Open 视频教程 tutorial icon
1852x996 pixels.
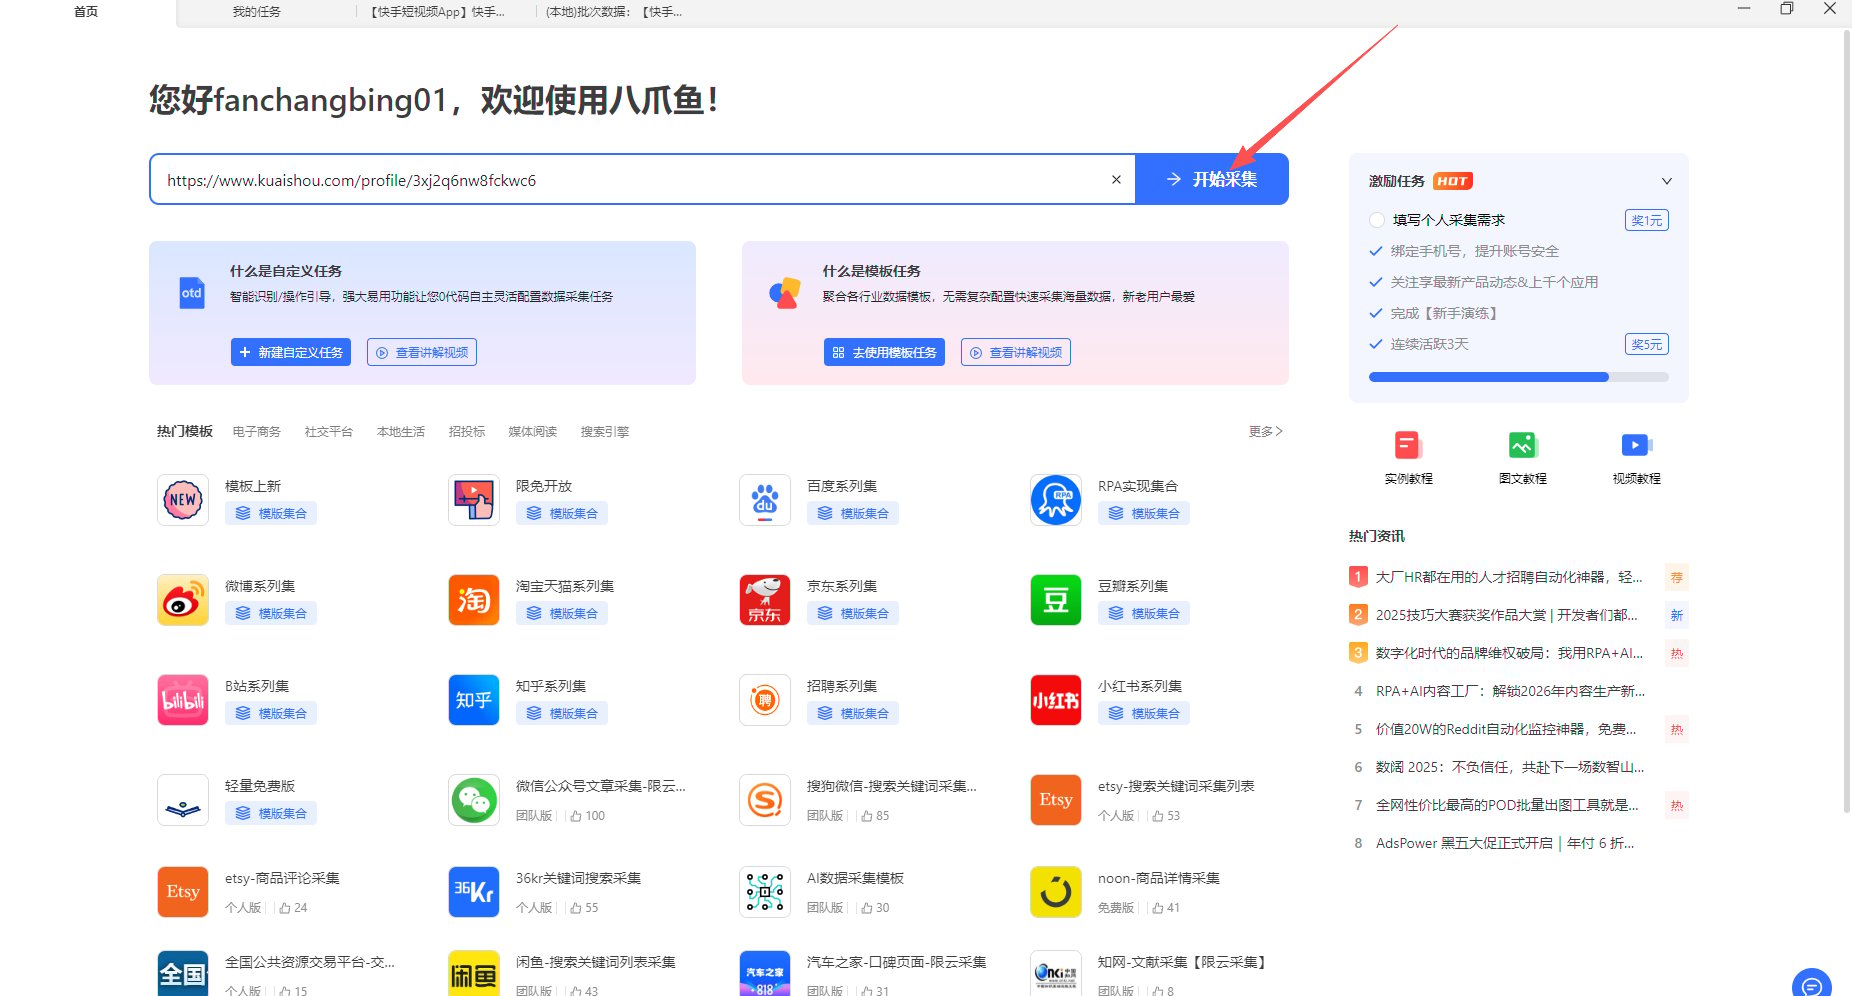[x=1636, y=445]
